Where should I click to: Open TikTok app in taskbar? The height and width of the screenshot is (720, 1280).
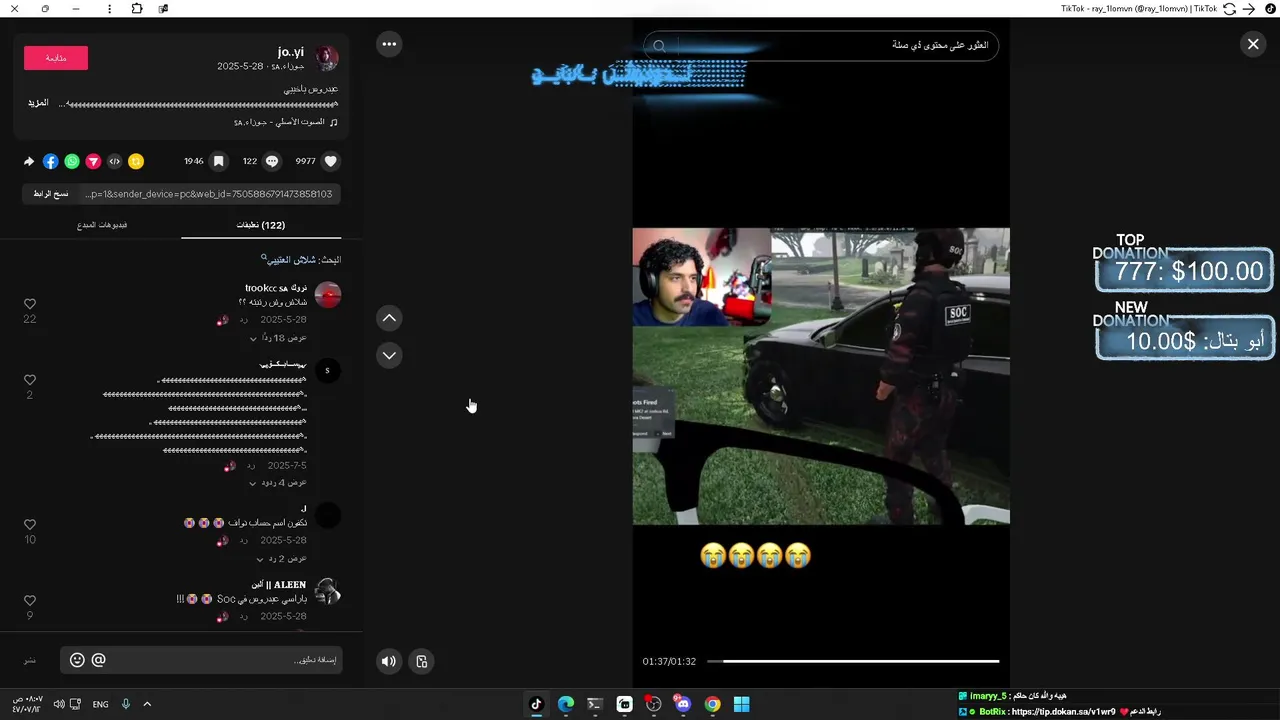tap(536, 704)
